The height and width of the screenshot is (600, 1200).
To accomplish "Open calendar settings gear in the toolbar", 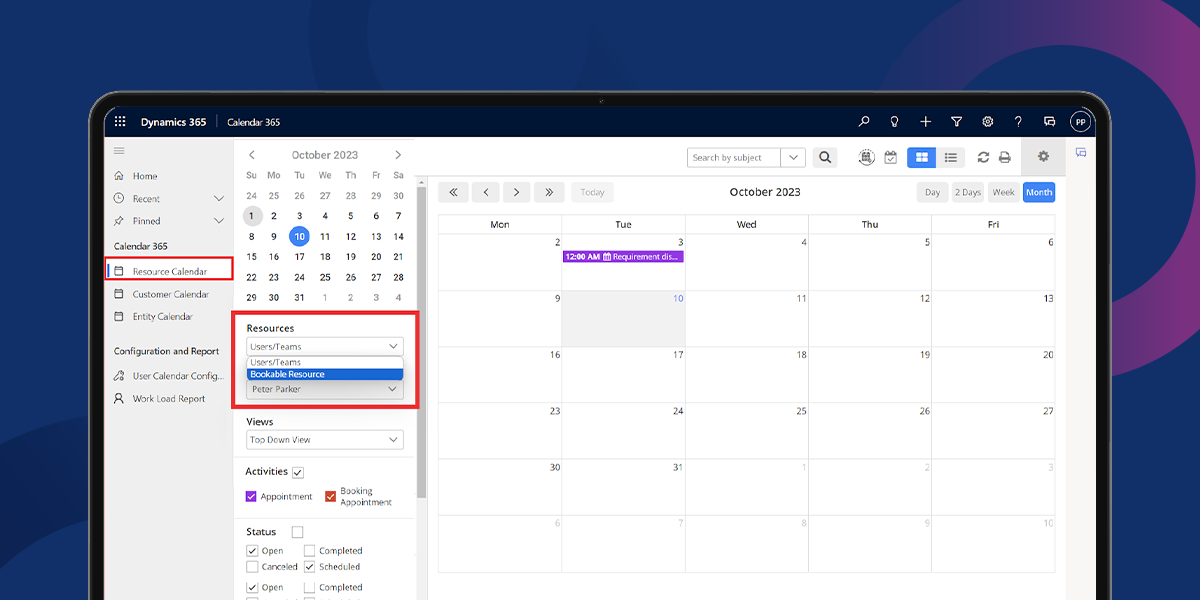I will coord(1043,156).
